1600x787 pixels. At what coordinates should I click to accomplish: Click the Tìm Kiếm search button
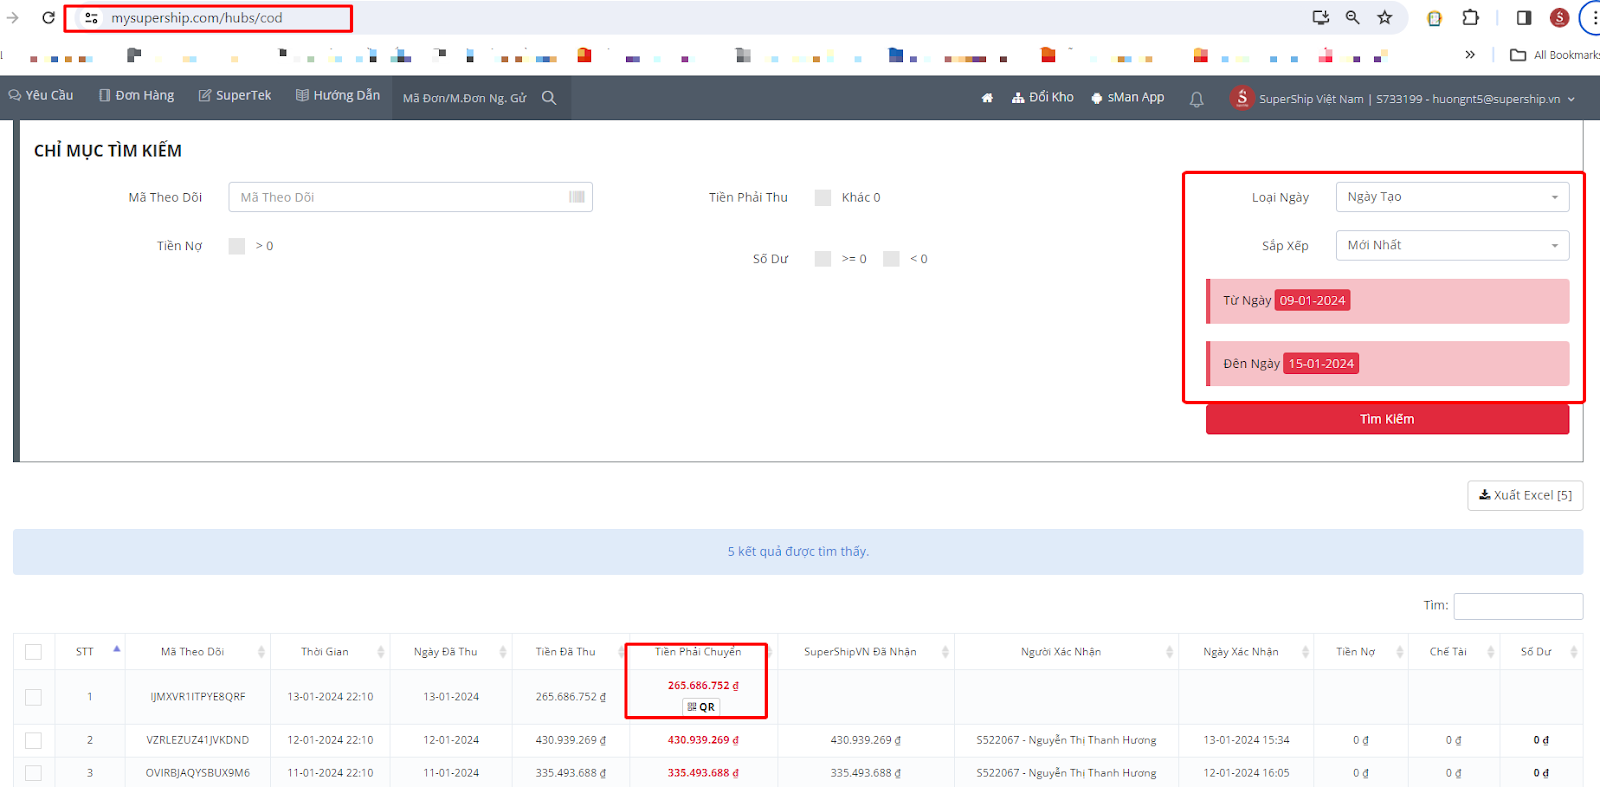(1387, 419)
